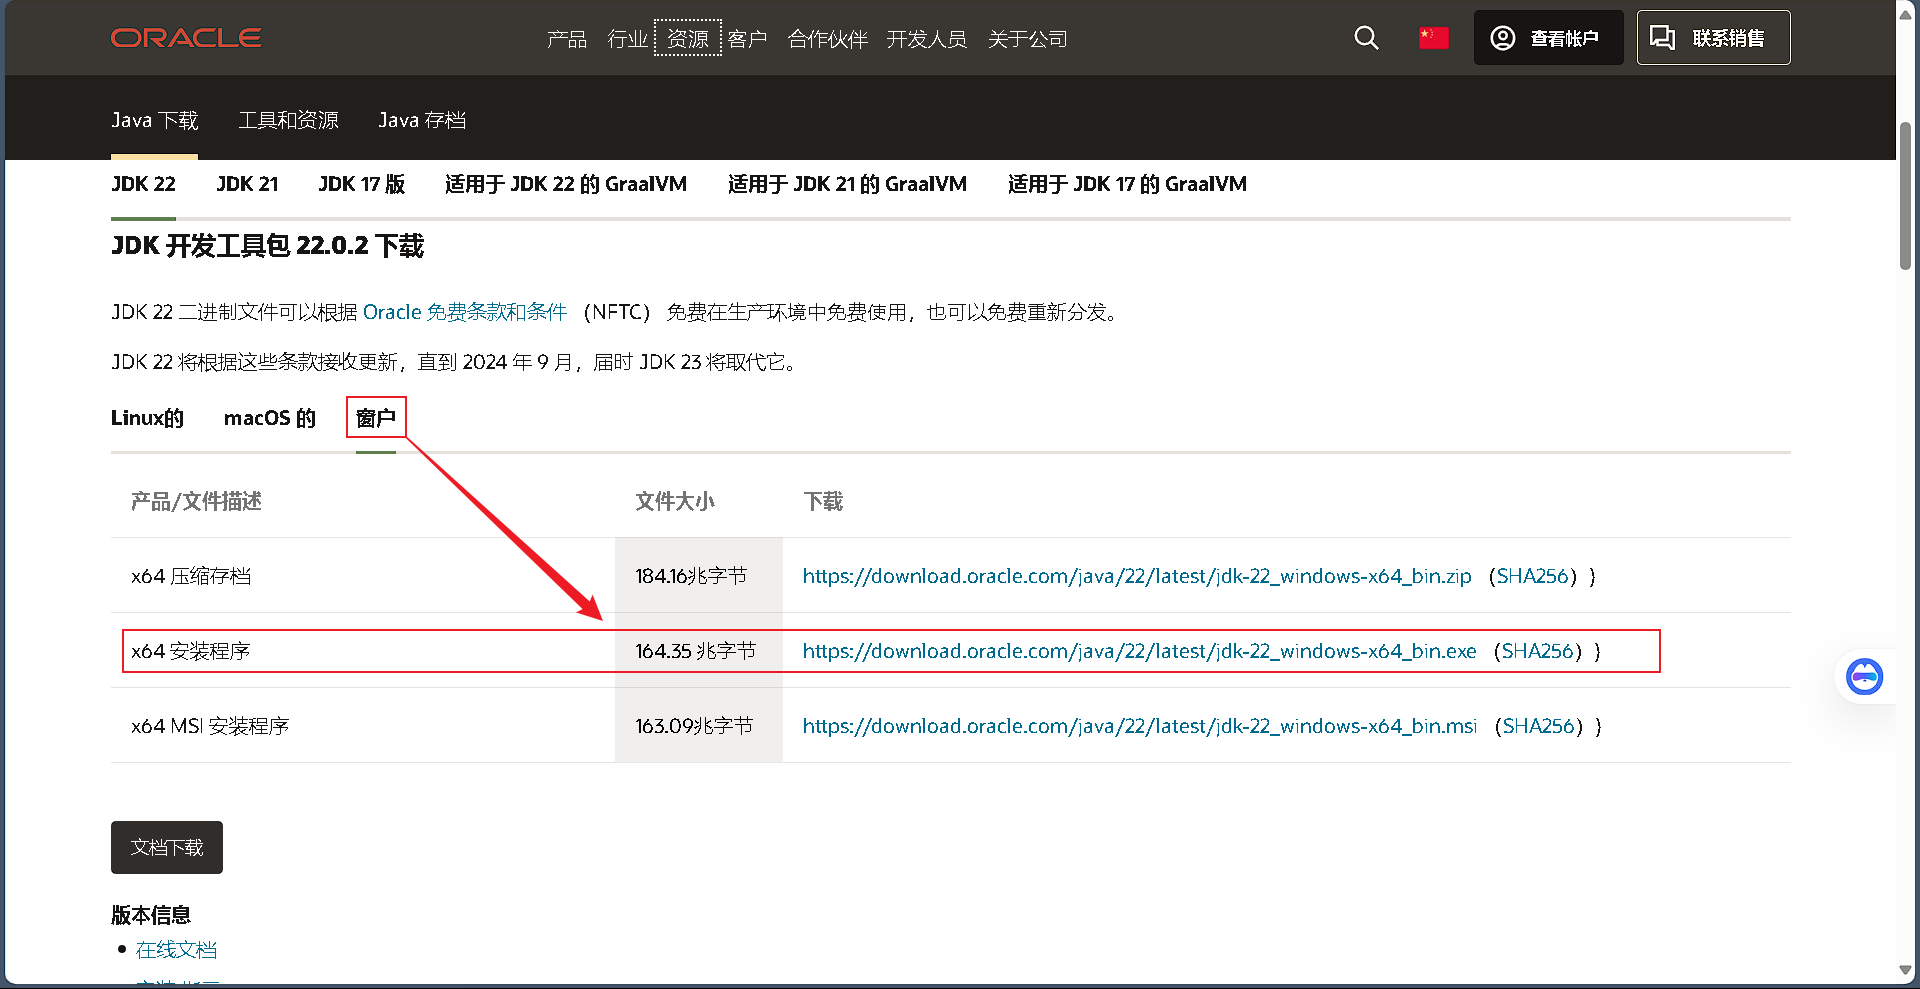
Task: Open the search magnifier icon
Action: pyautogui.click(x=1366, y=38)
